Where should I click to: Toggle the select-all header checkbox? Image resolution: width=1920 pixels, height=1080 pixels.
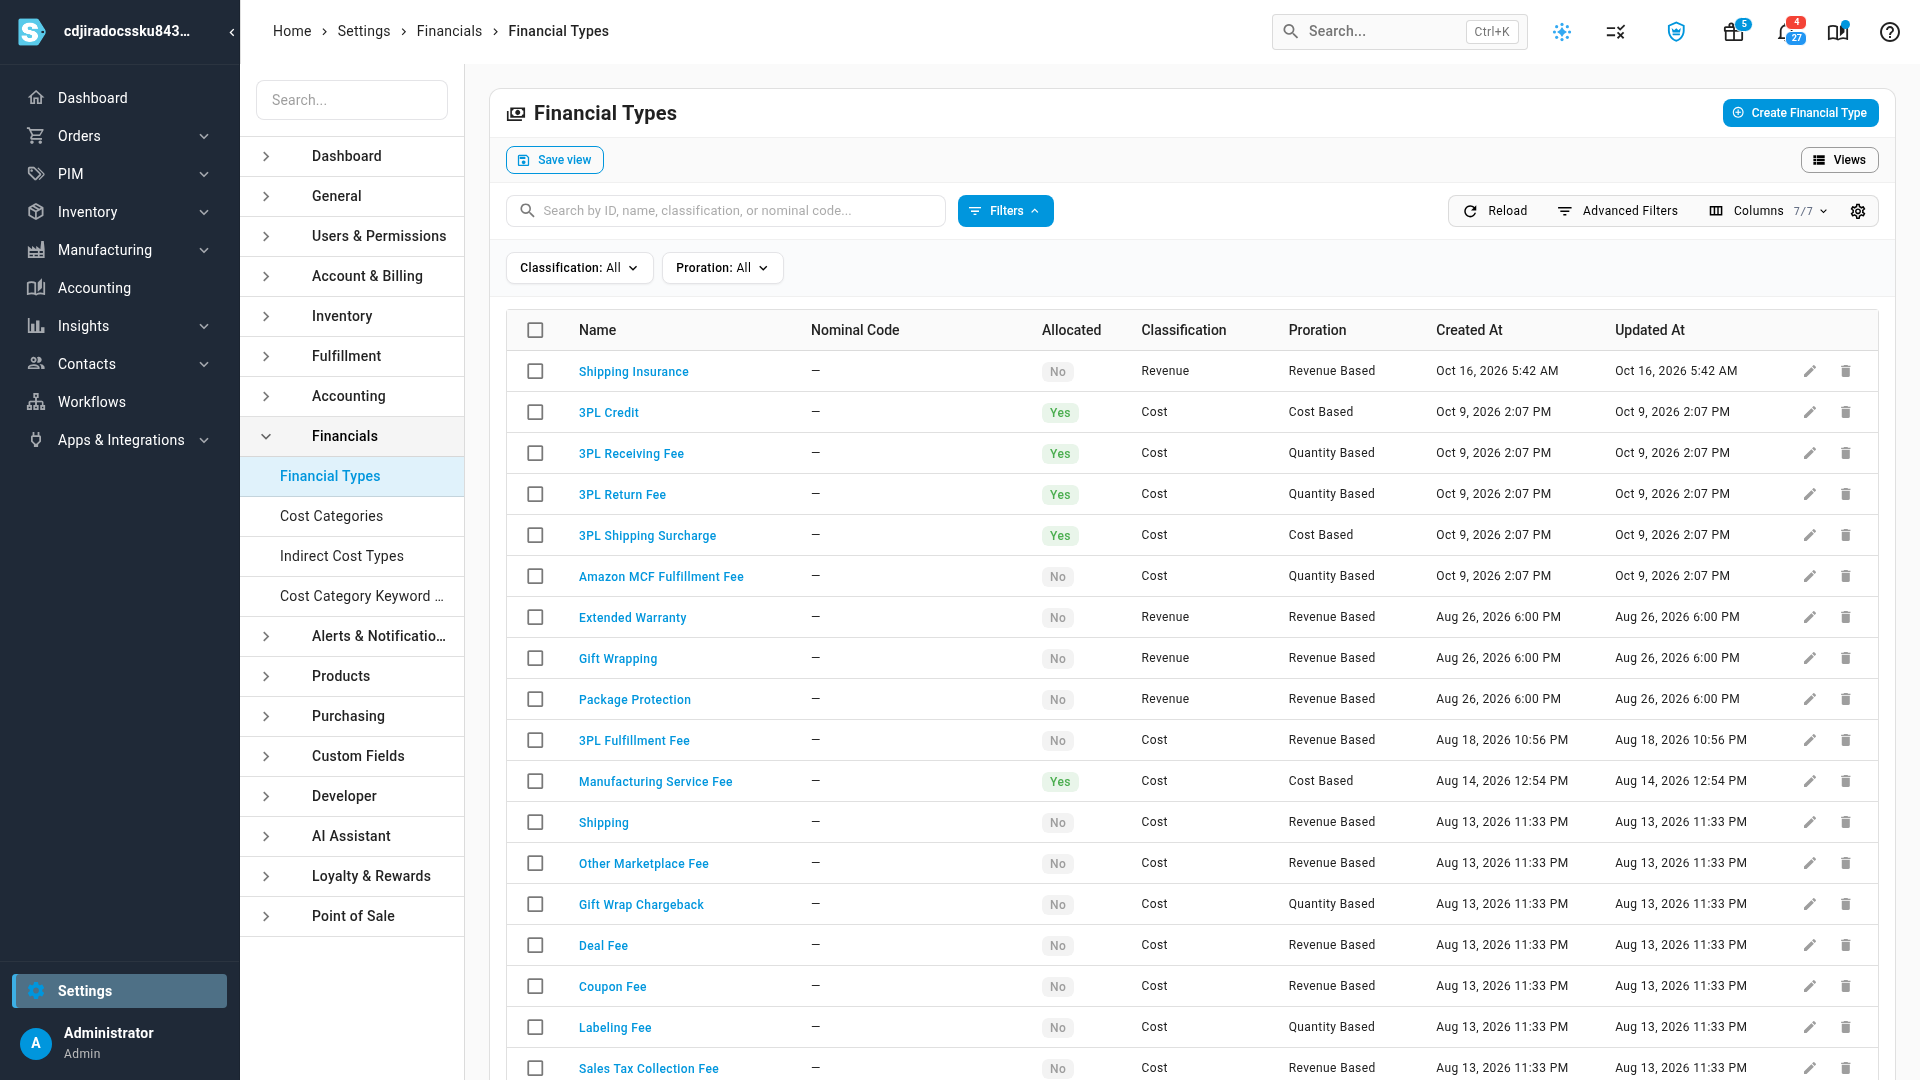tap(535, 330)
